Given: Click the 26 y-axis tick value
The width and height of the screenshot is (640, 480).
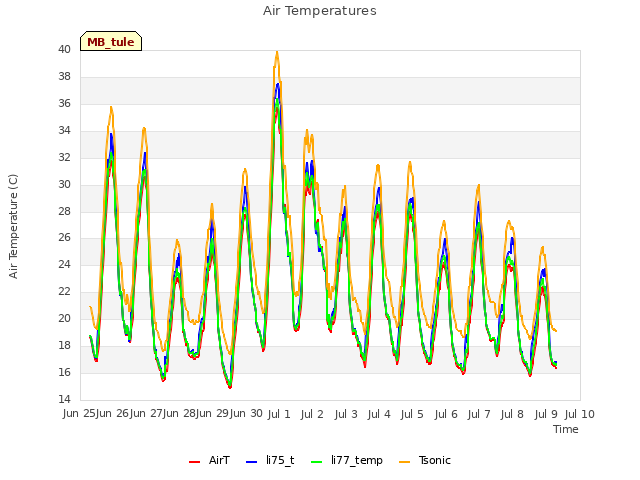Looking at the screenshot, I should (x=64, y=237).
